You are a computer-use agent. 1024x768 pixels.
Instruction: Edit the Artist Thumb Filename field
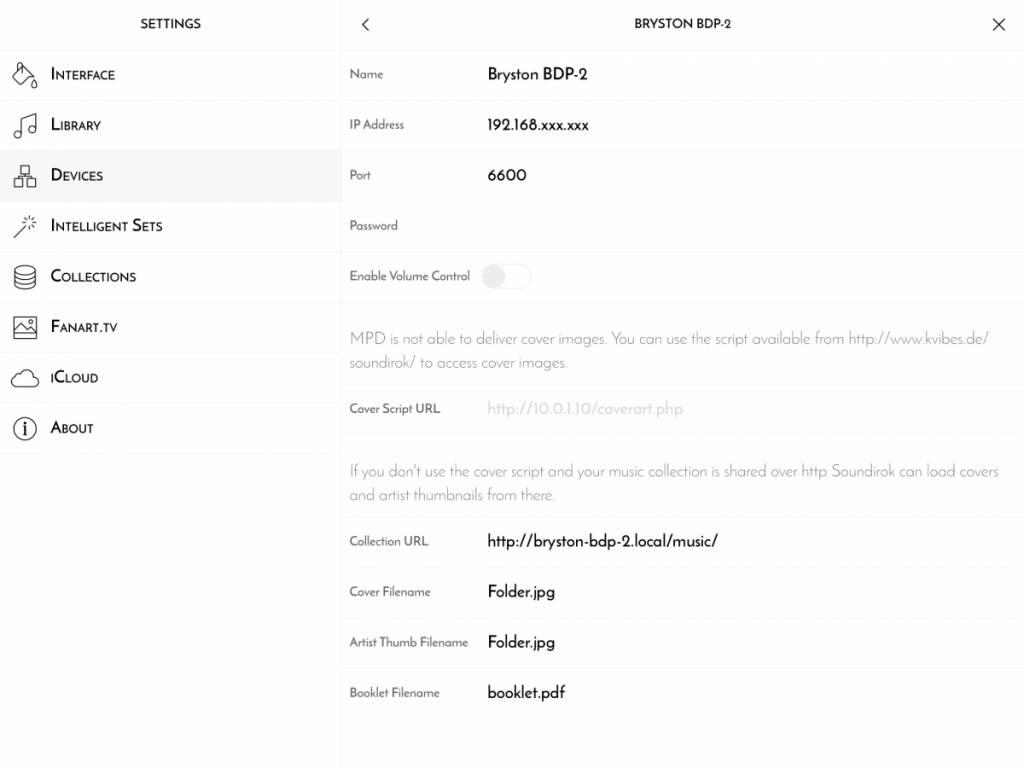point(682,643)
